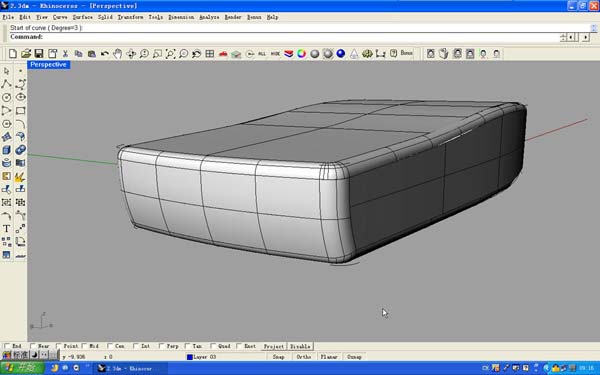Open the Surface menu
The height and width of the screenshot is (375, 600).
[x=82, y=17]
